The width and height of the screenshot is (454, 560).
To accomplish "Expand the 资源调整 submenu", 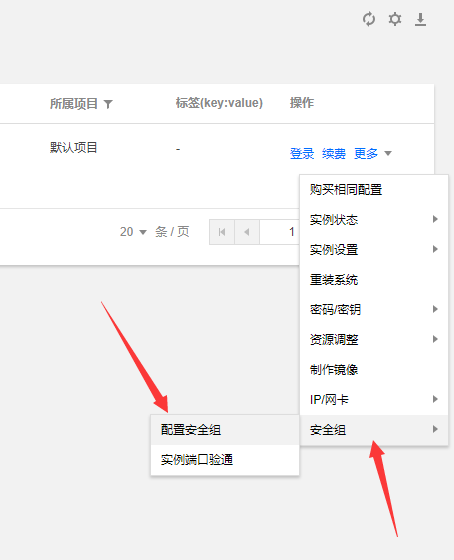I will (374, 340).
